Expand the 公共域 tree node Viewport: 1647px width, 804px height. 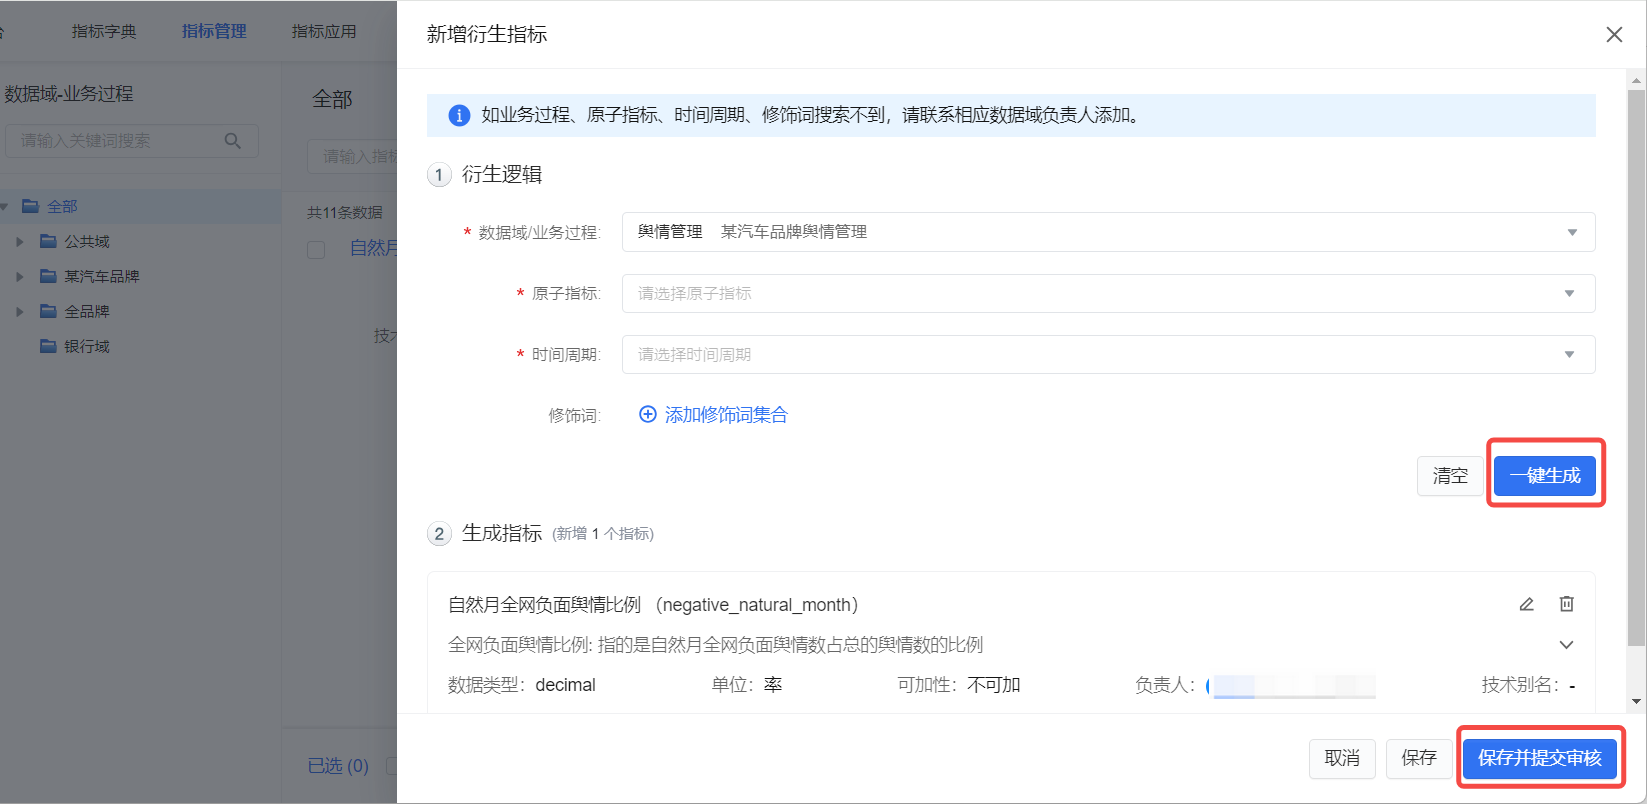coord(19,241)
